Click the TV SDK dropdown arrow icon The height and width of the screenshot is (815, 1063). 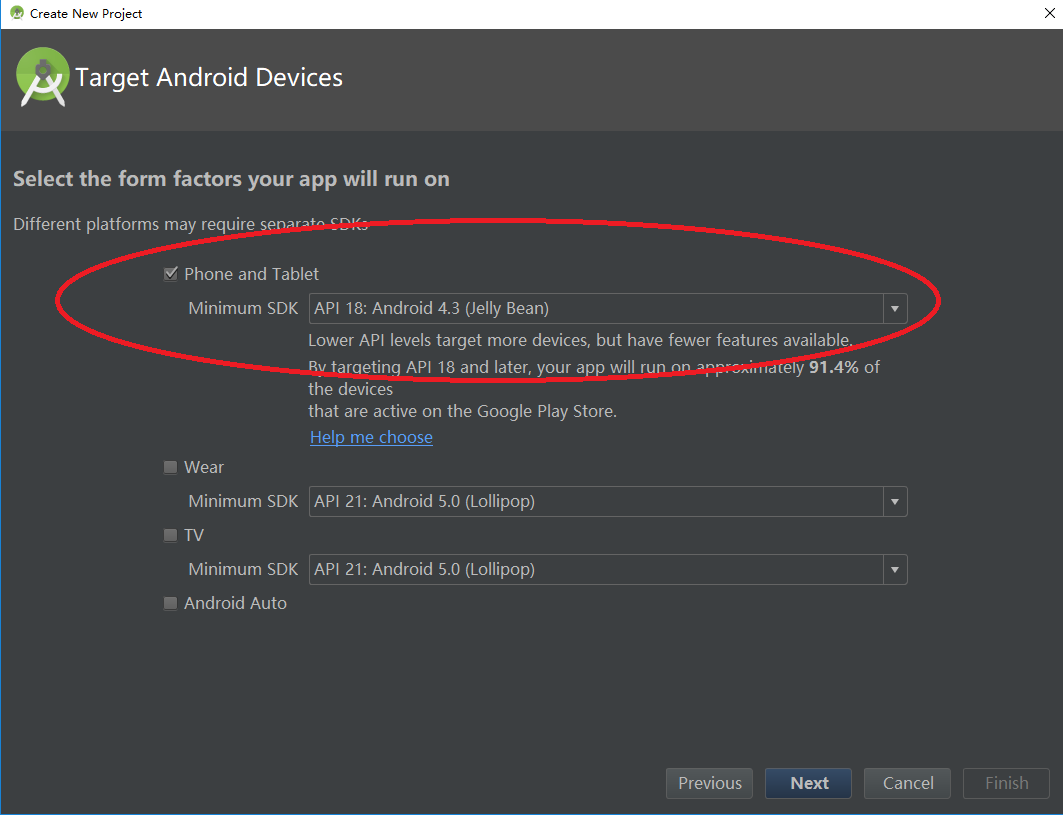[x=894, y=569]
